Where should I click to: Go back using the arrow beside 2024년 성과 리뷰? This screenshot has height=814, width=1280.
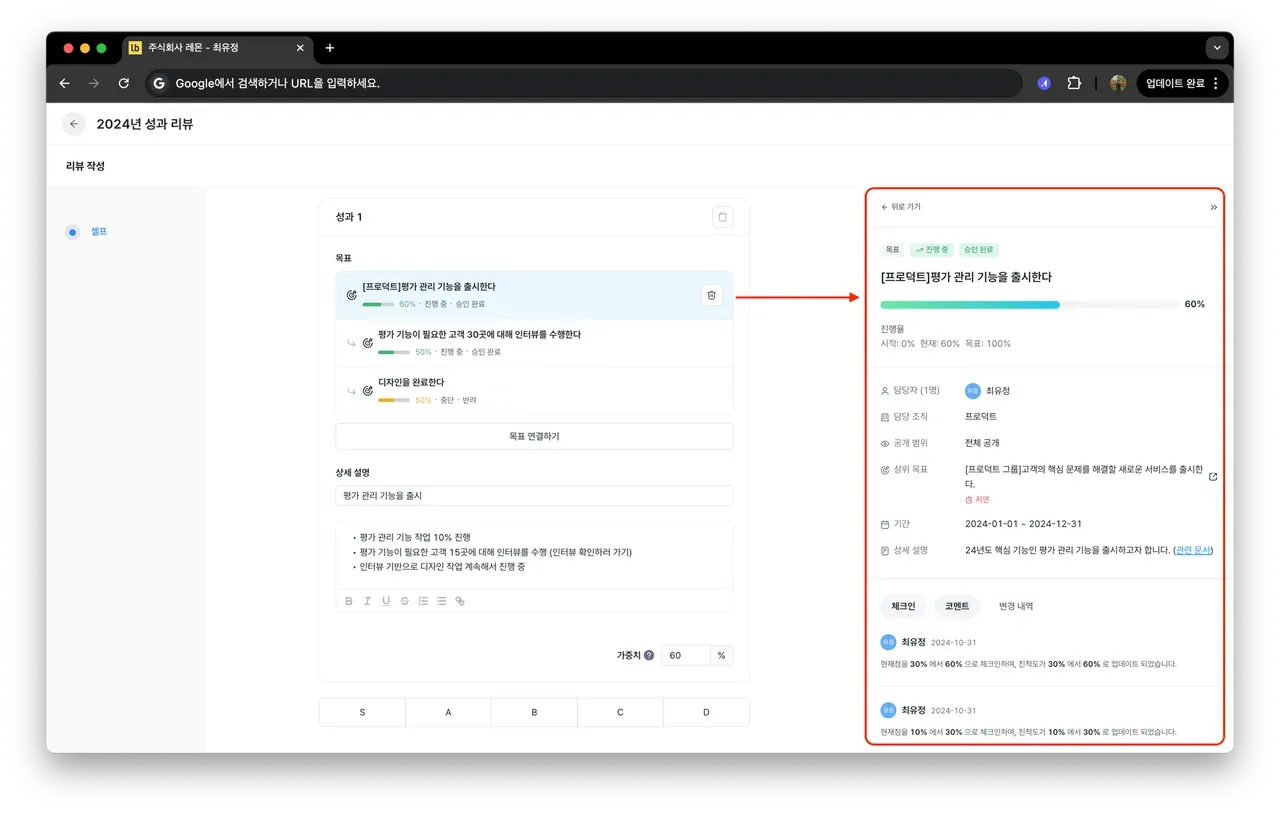click(x=74, y=124)
